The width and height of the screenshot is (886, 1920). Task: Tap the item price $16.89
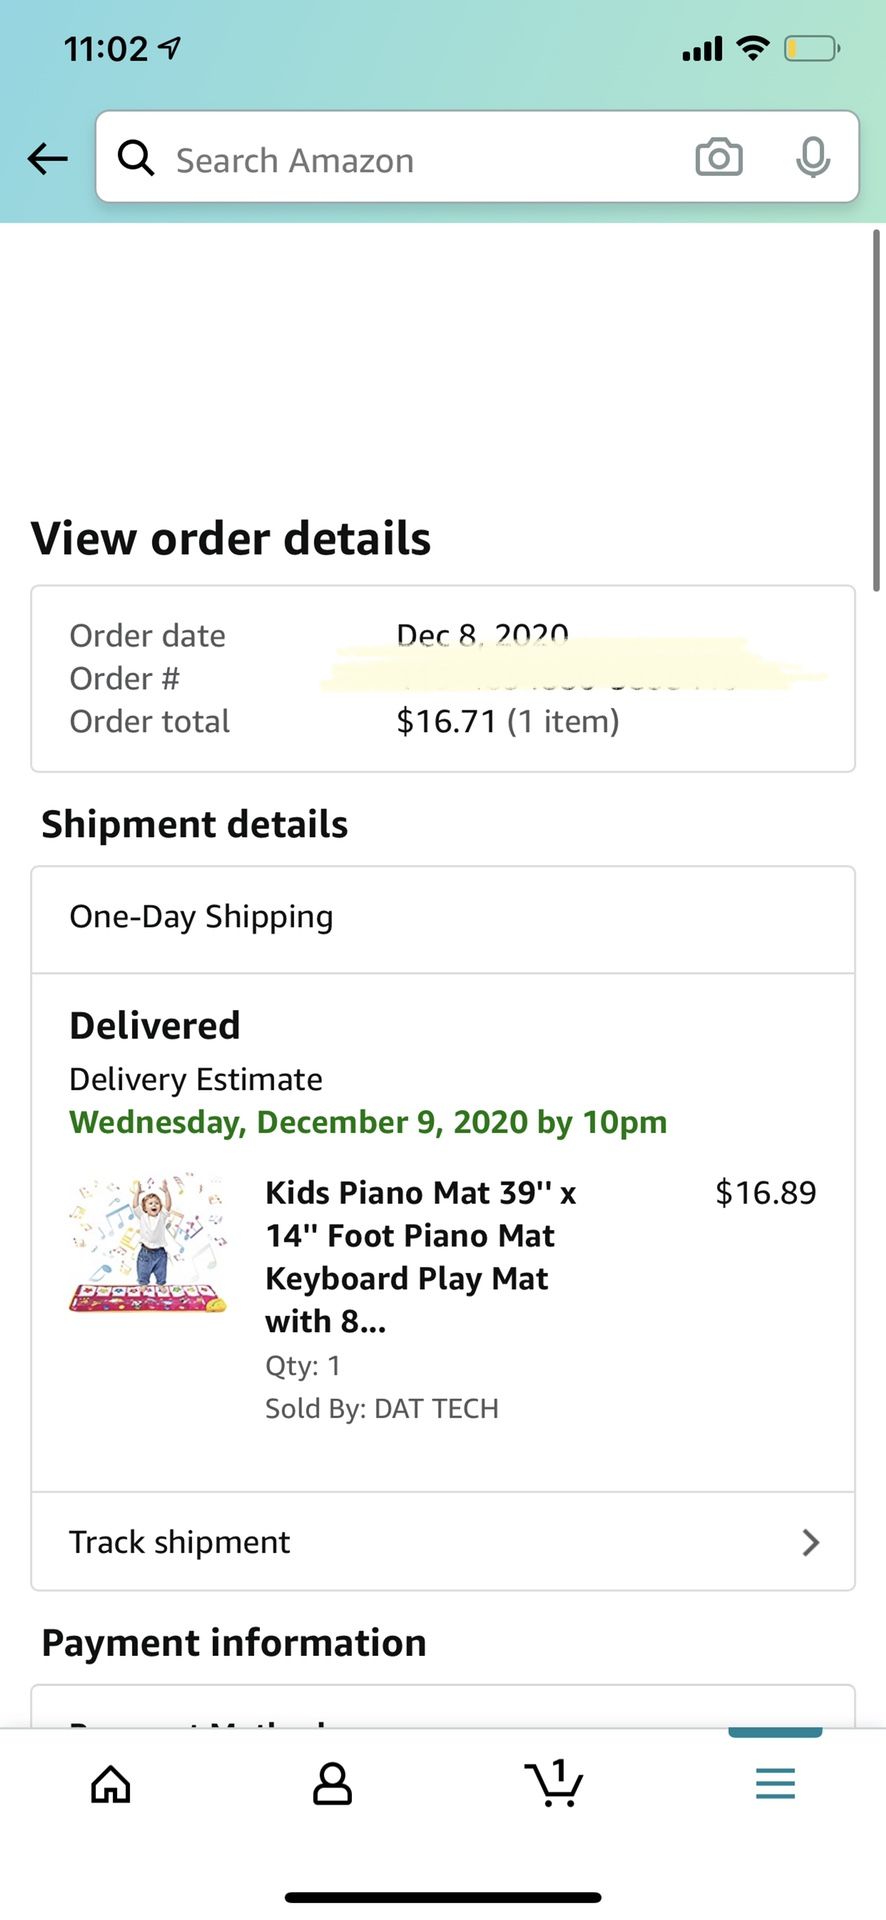coord(765,1192)
